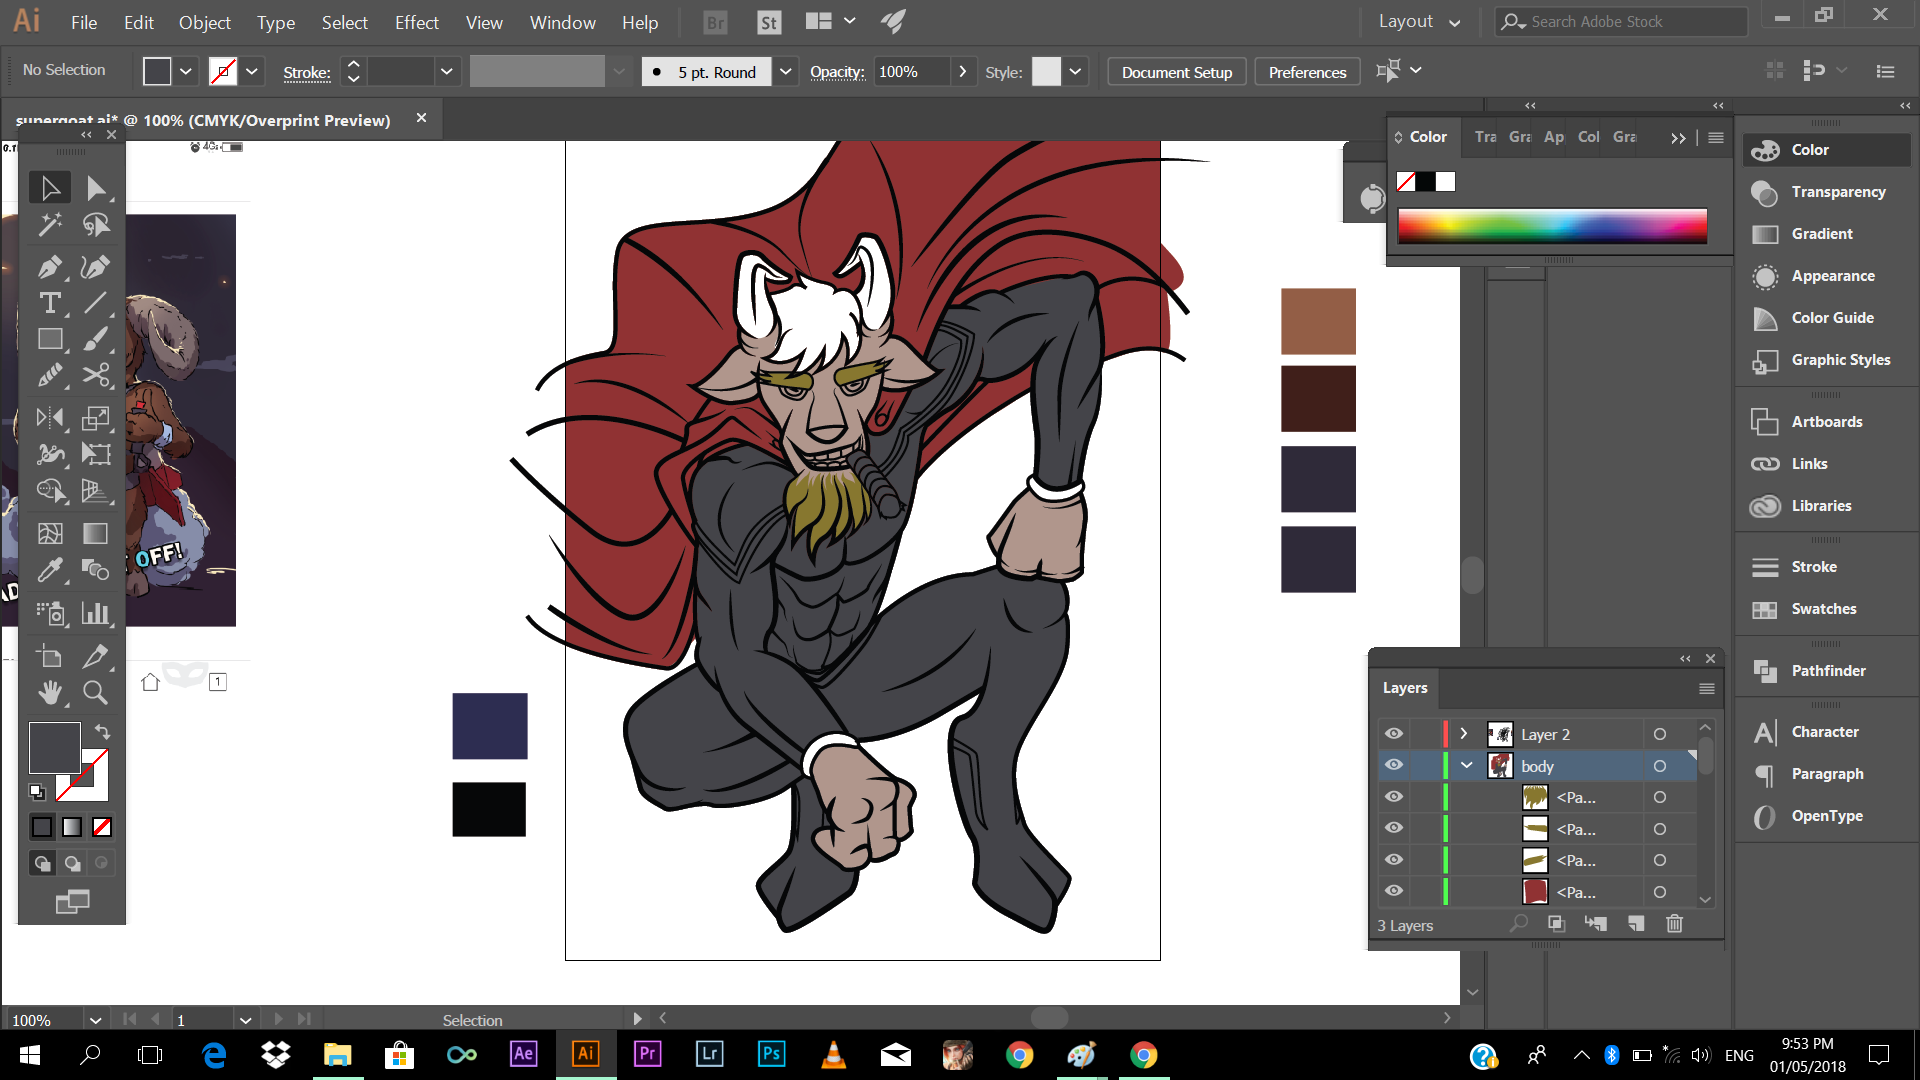Viewport: 1920px width, 1080px height.
Task: Click the delete layer trash icon
Action: (x=1674, y=924)
